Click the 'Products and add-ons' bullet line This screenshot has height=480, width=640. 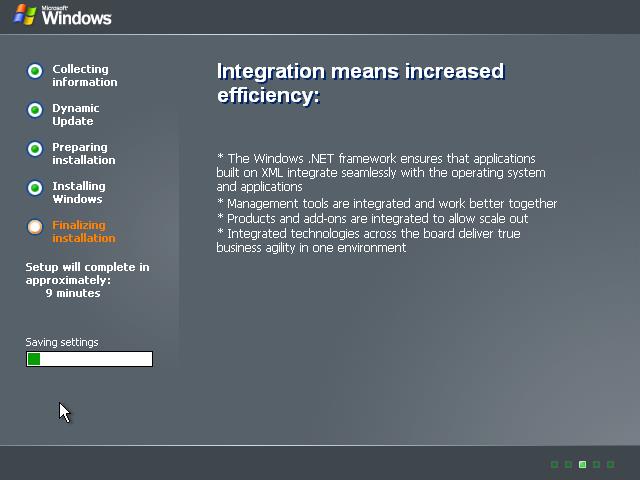click(x=372, y=218)
